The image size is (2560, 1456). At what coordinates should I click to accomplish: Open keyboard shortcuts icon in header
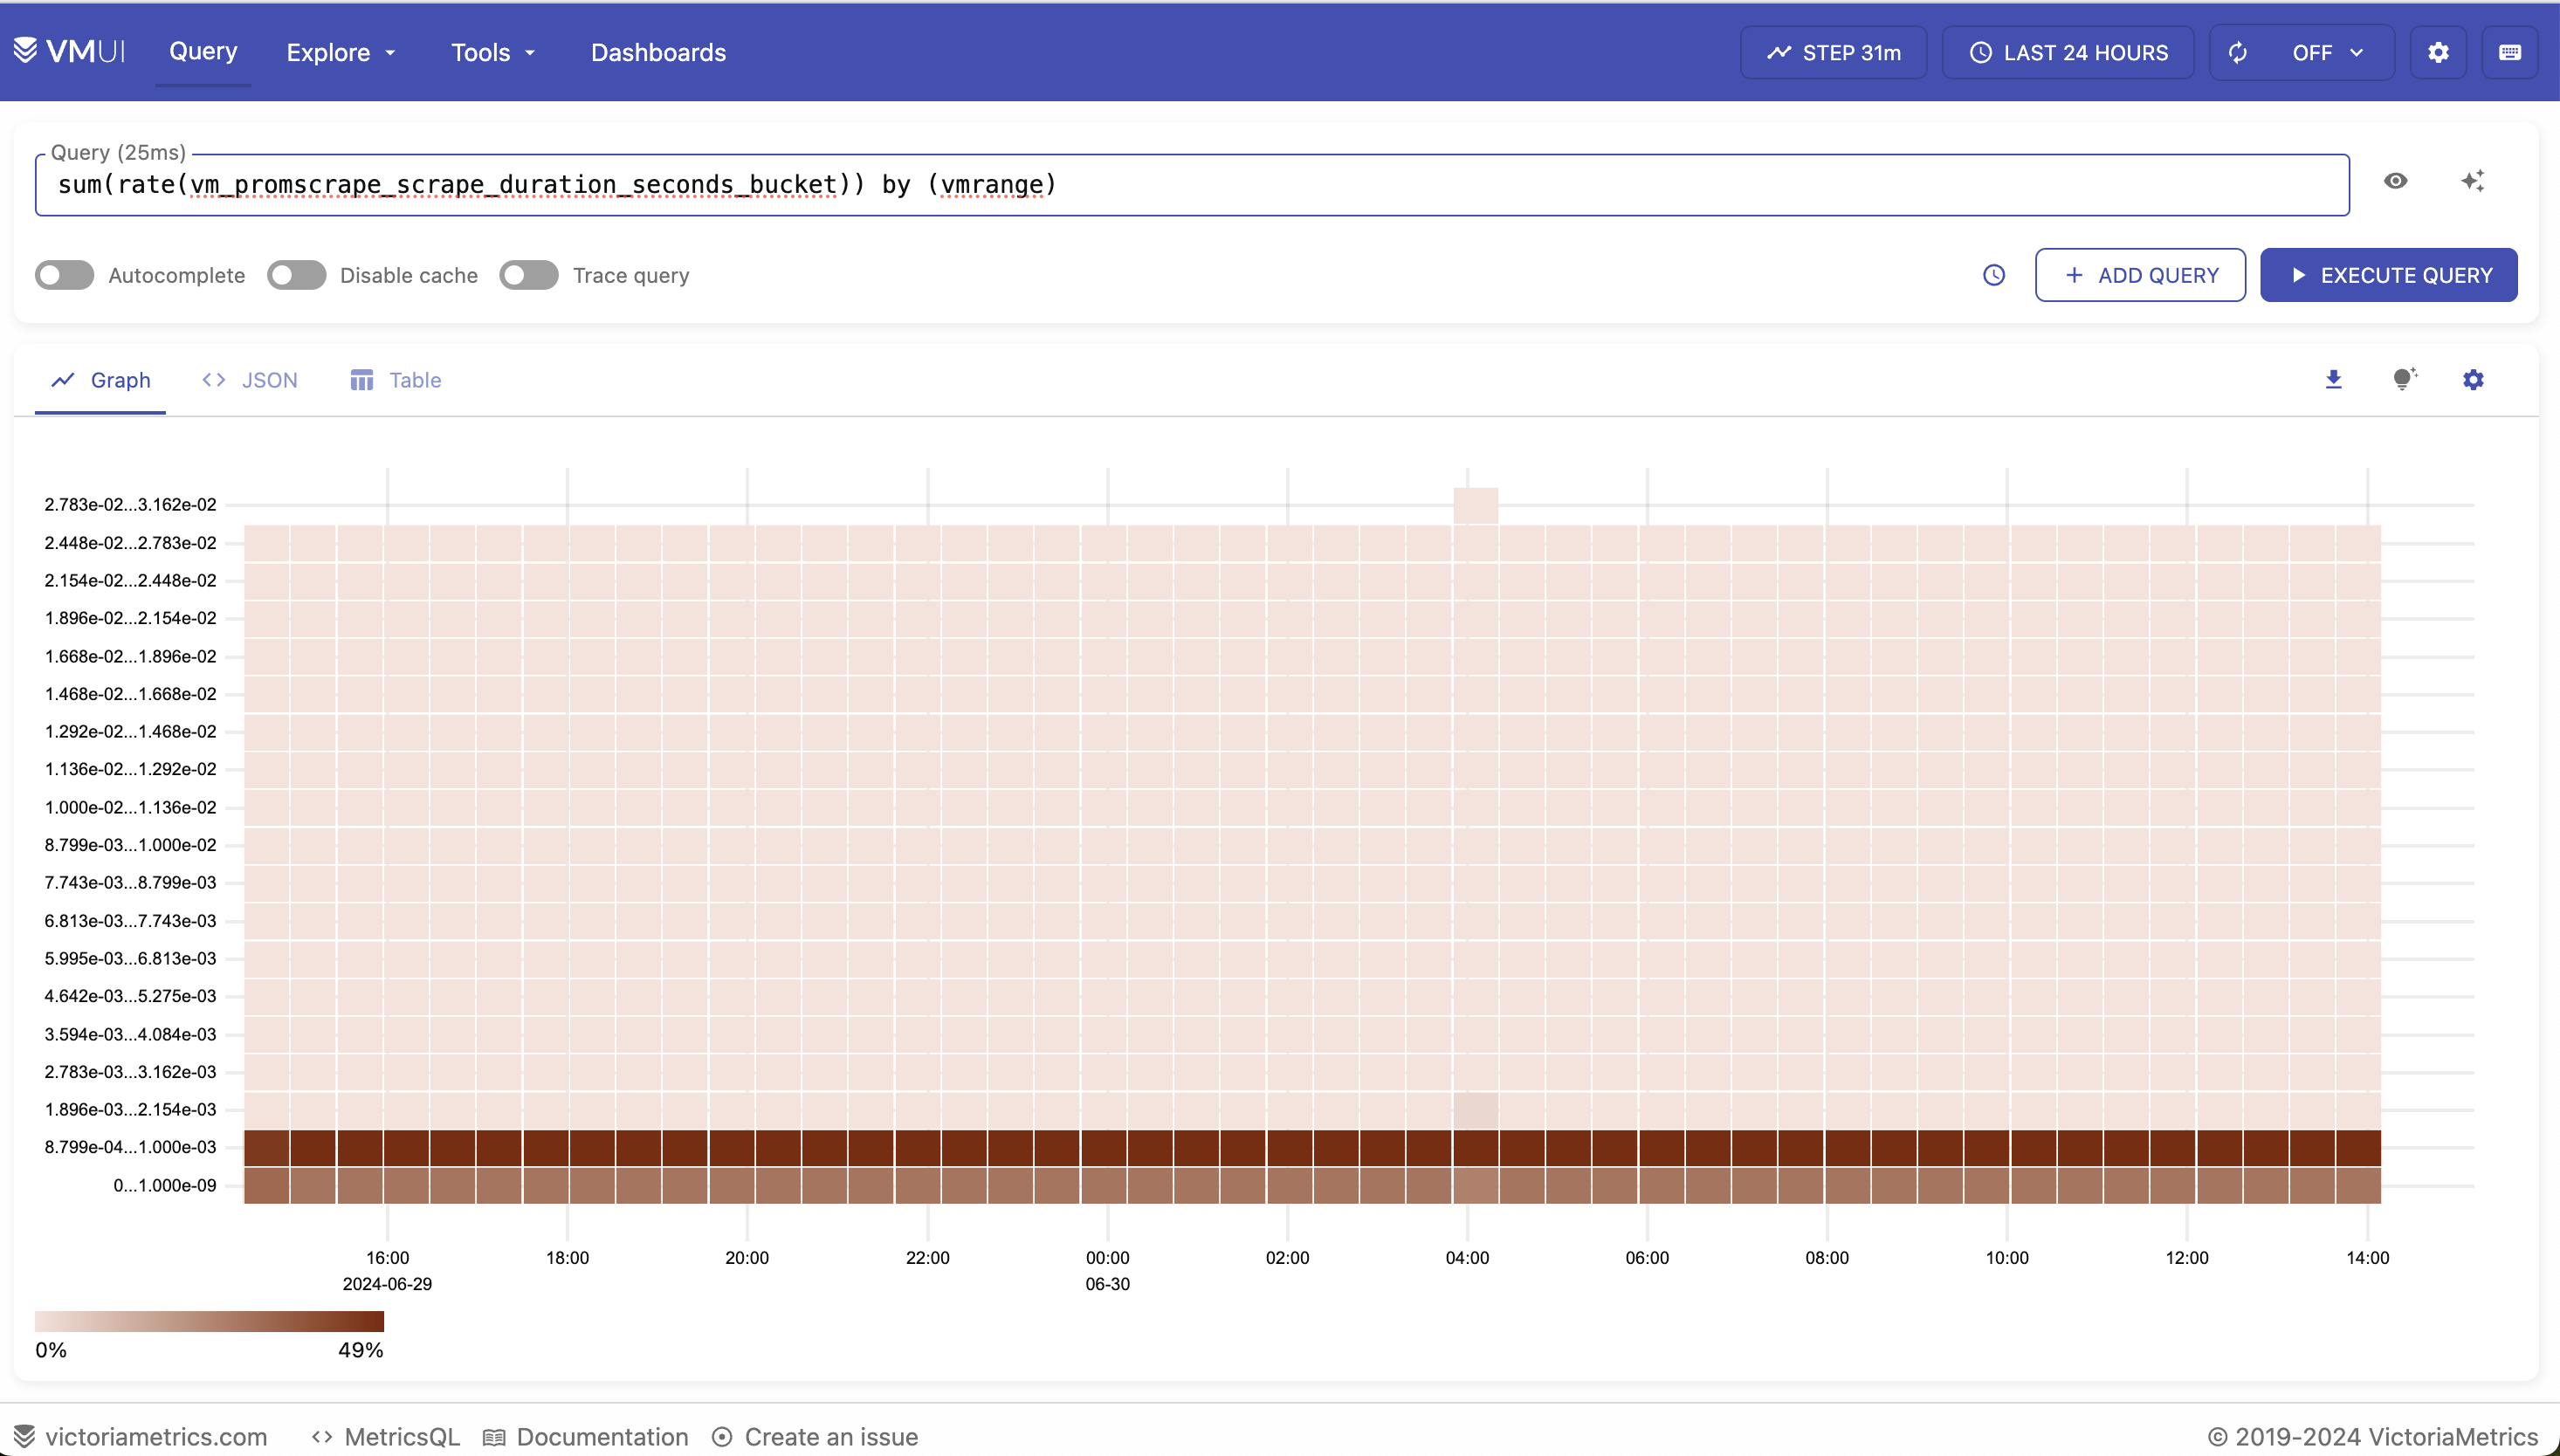(x=2510, y=52)
